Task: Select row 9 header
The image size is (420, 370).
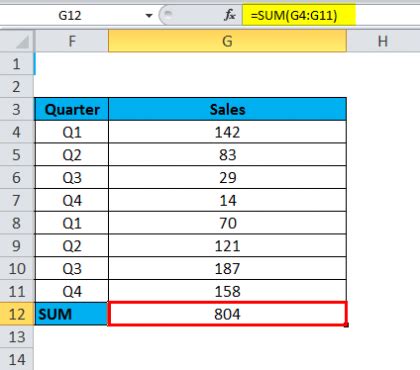Action: tap(17, 246)
